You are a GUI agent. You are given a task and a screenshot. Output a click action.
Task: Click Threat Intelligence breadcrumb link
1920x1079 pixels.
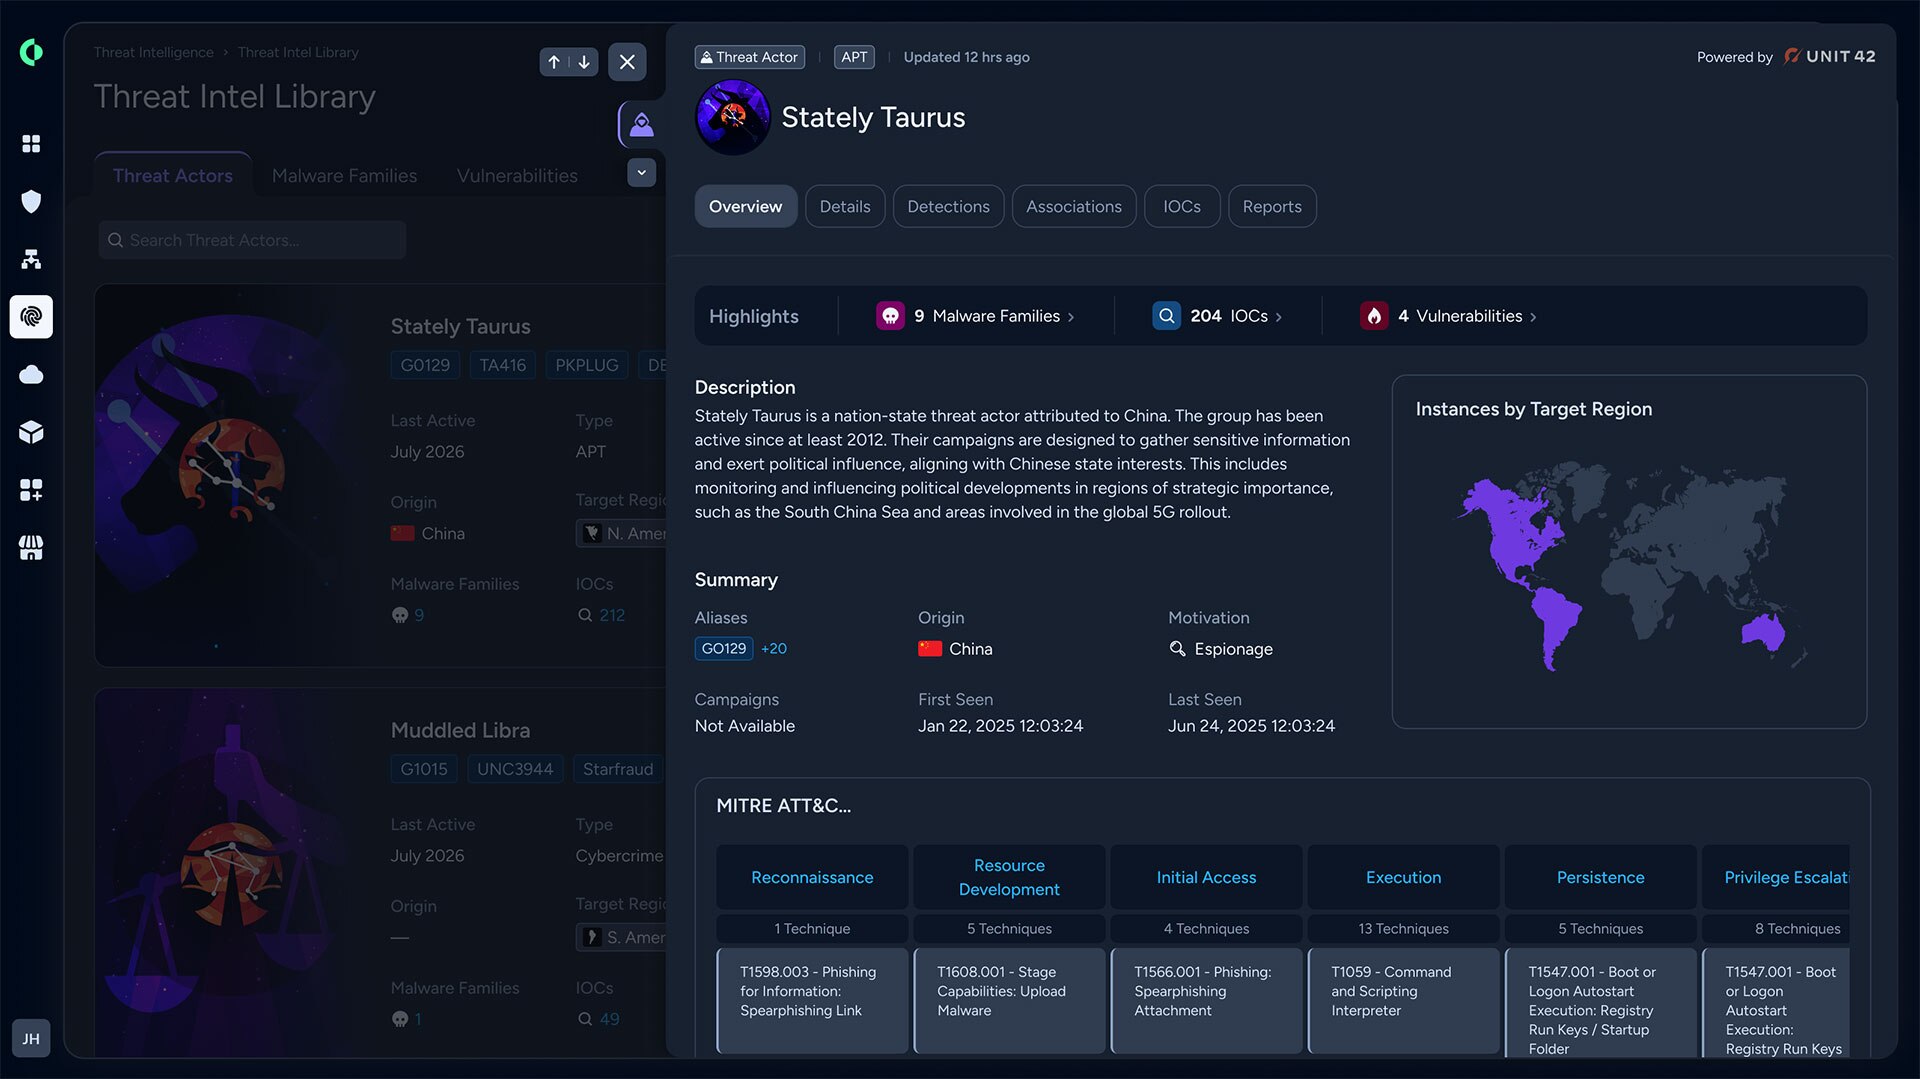(x=154, y=52)
